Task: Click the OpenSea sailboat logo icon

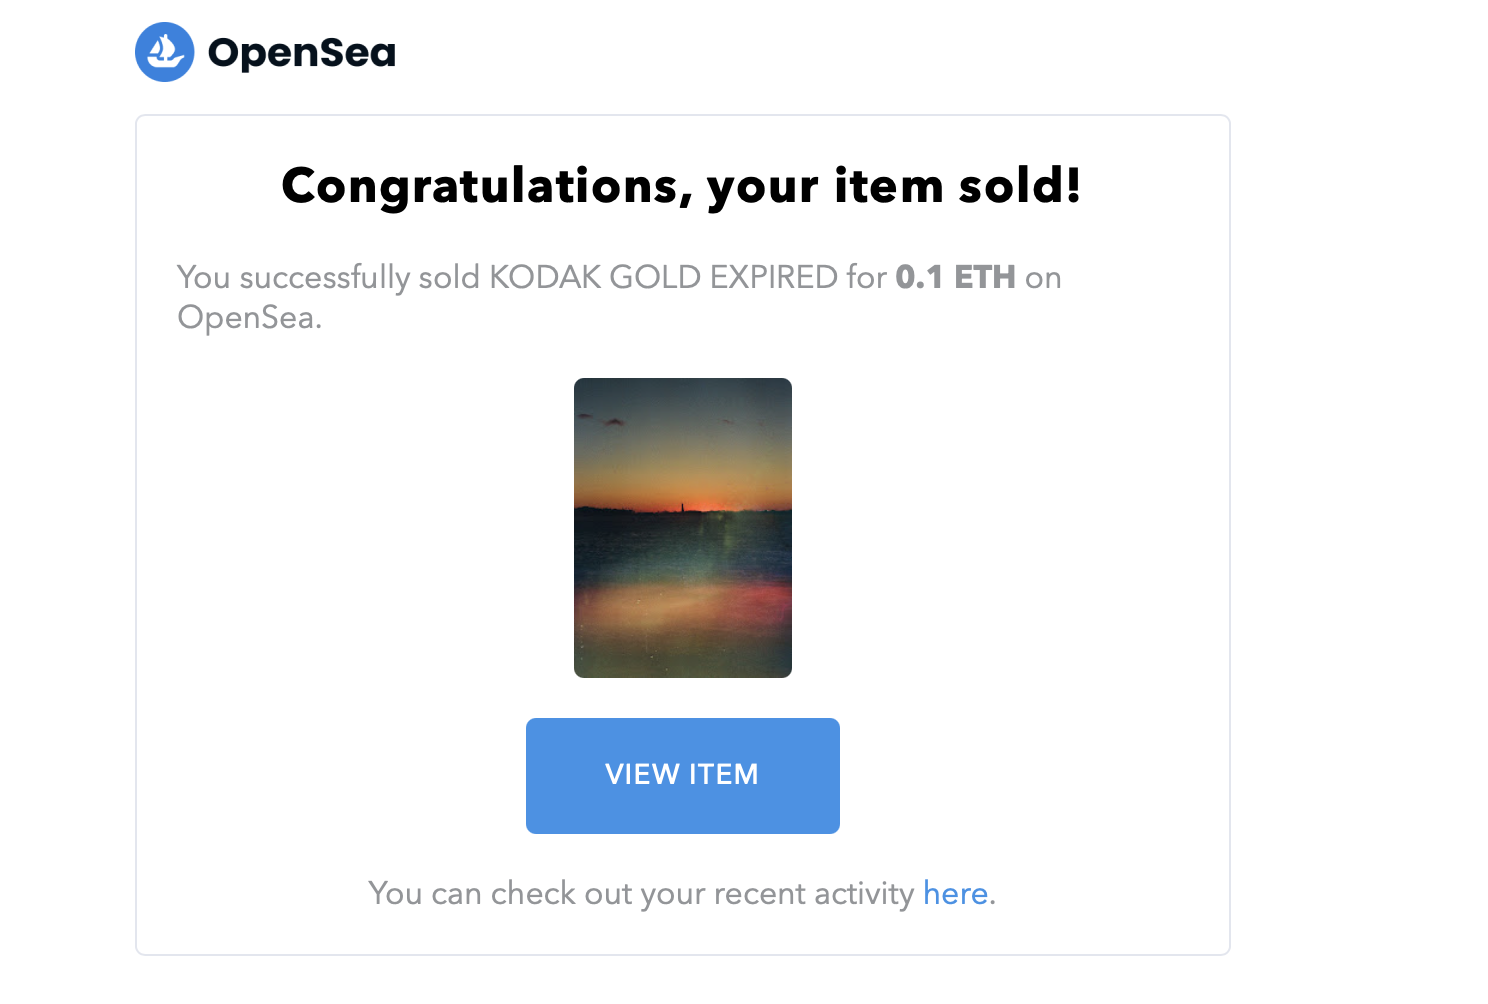Action: point(165,52)
